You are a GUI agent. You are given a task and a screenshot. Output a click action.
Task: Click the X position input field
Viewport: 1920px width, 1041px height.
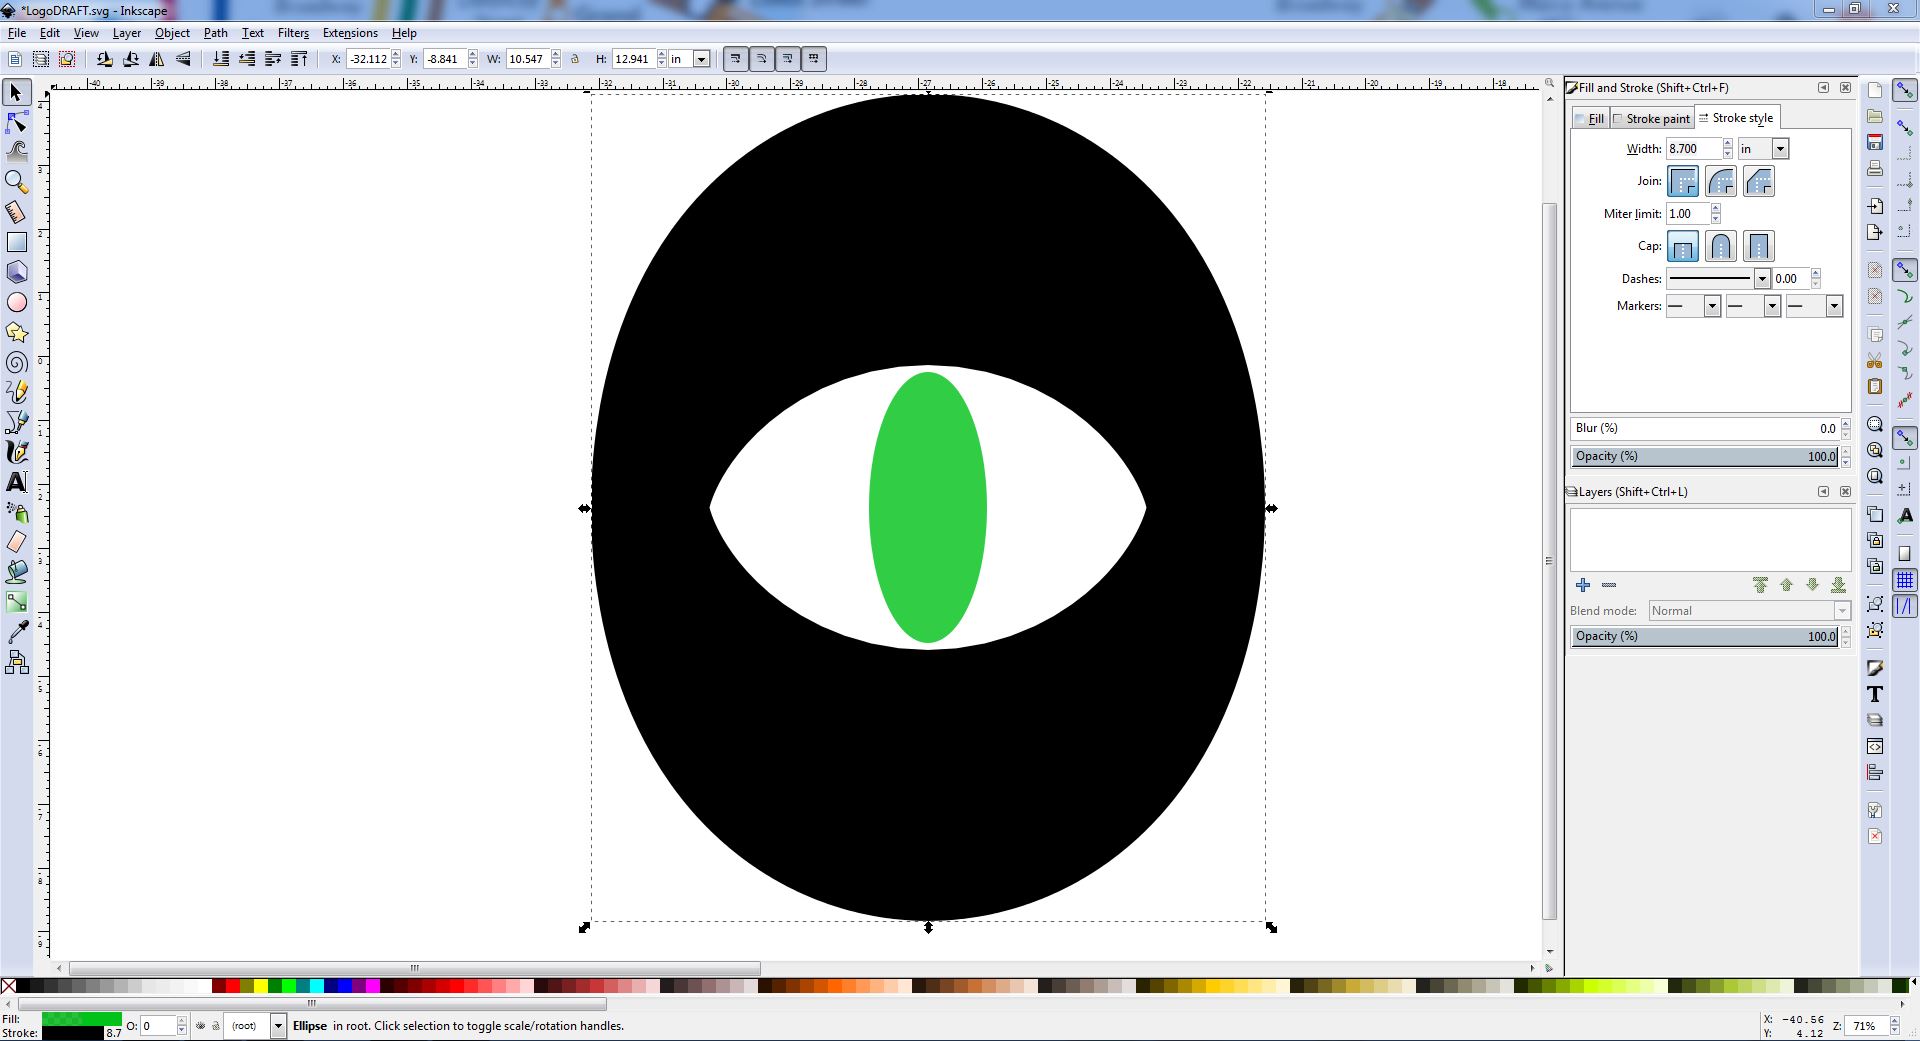pyautogui.click(x=368, y=59)
